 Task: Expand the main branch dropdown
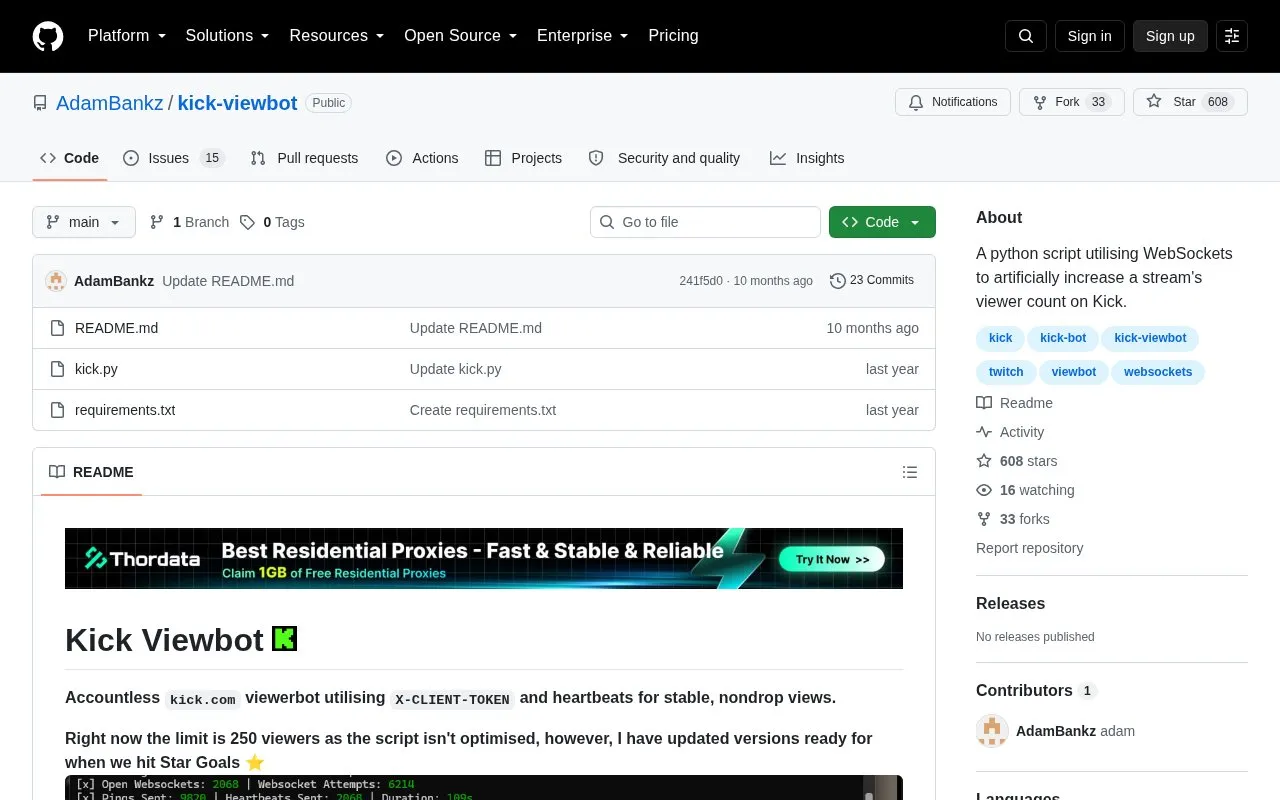(84, 222)
